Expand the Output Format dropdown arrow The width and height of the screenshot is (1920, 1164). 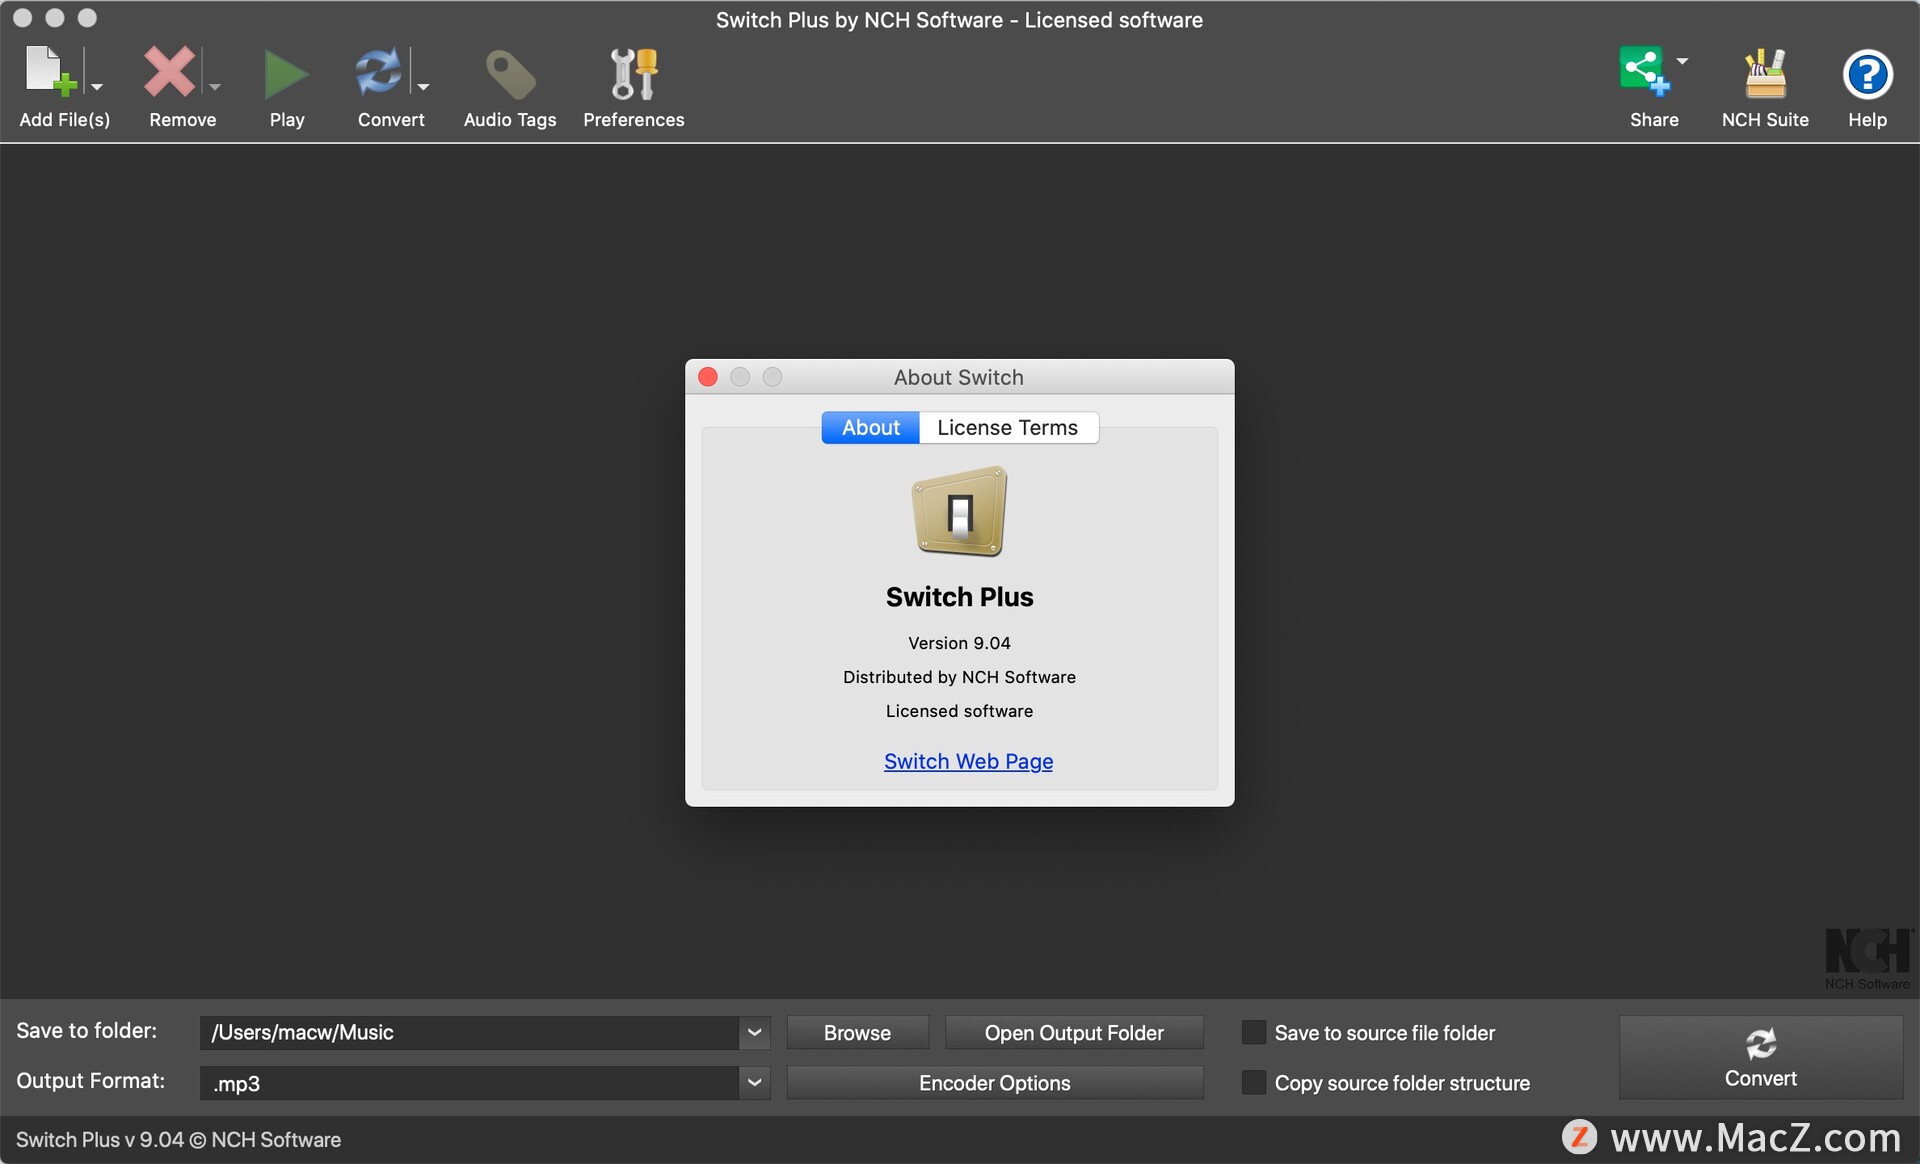(755, 1083)
